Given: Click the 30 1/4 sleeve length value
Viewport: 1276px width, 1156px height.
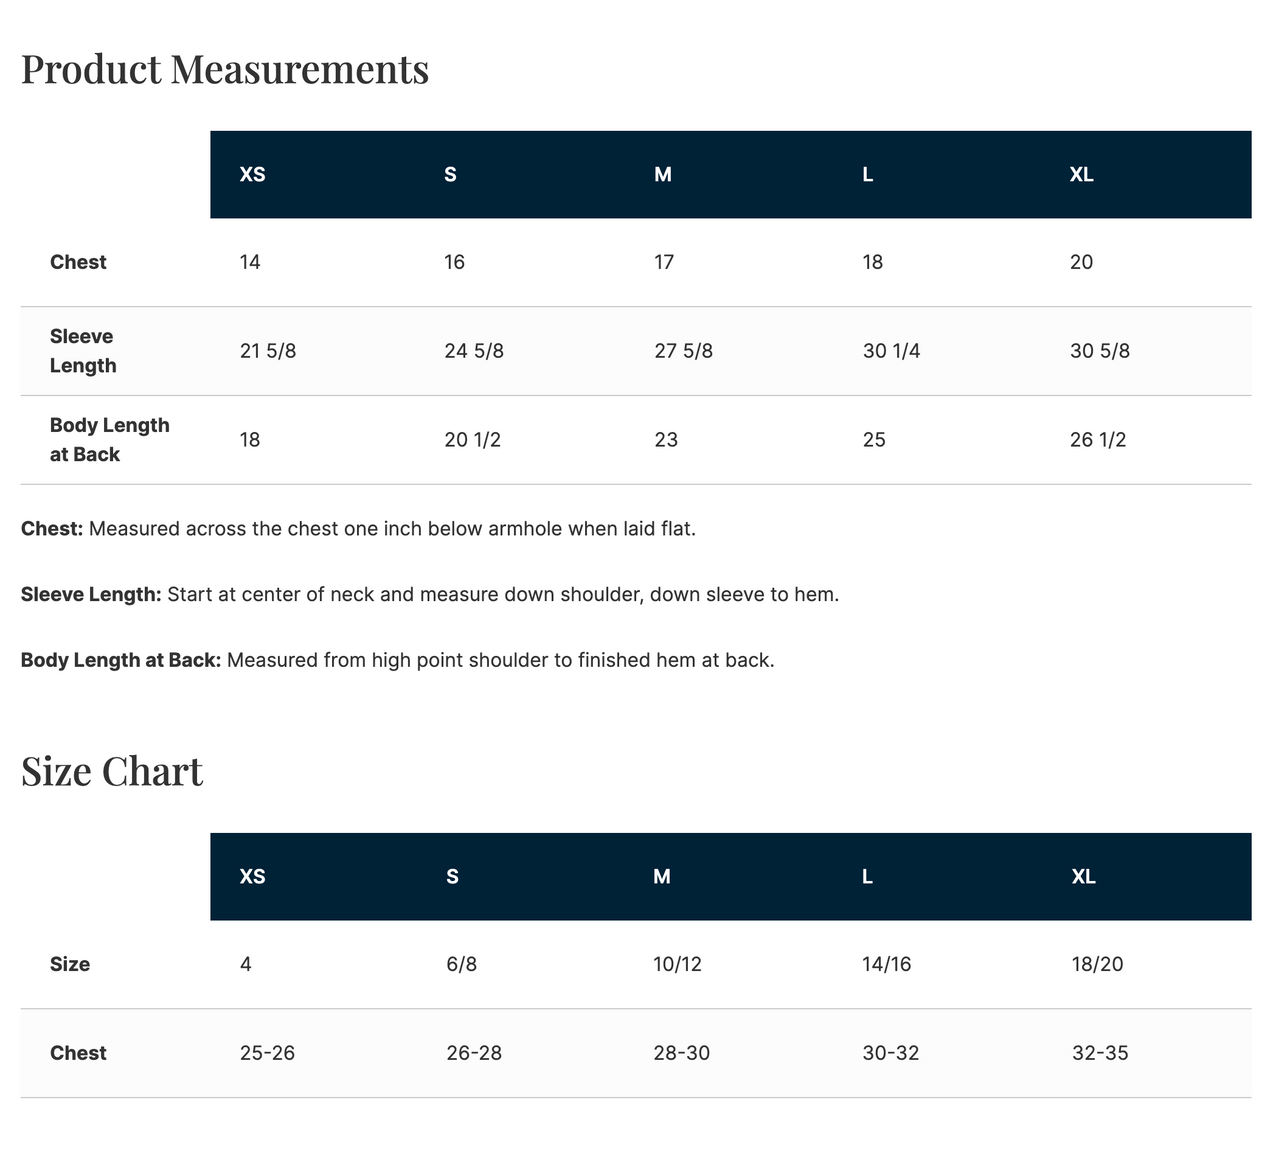Looking at the screenshot, I should coord(891,351).
